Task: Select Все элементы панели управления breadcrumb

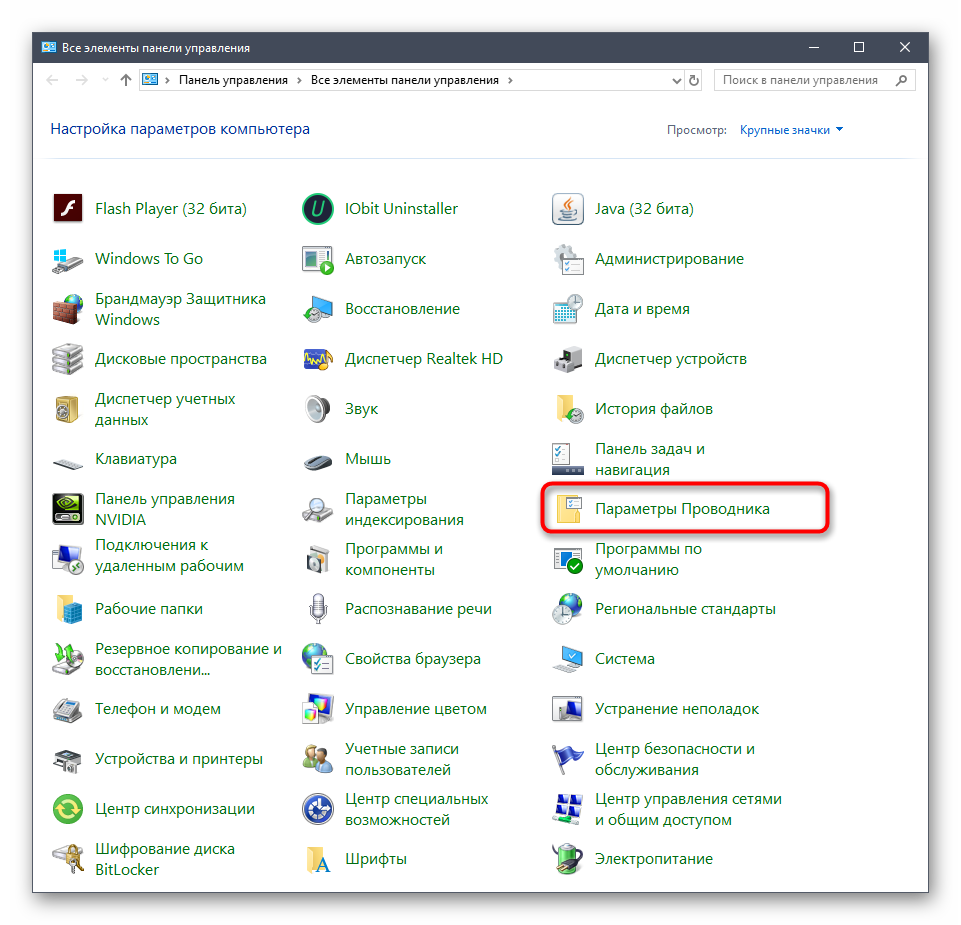Action: coord(406,80)
